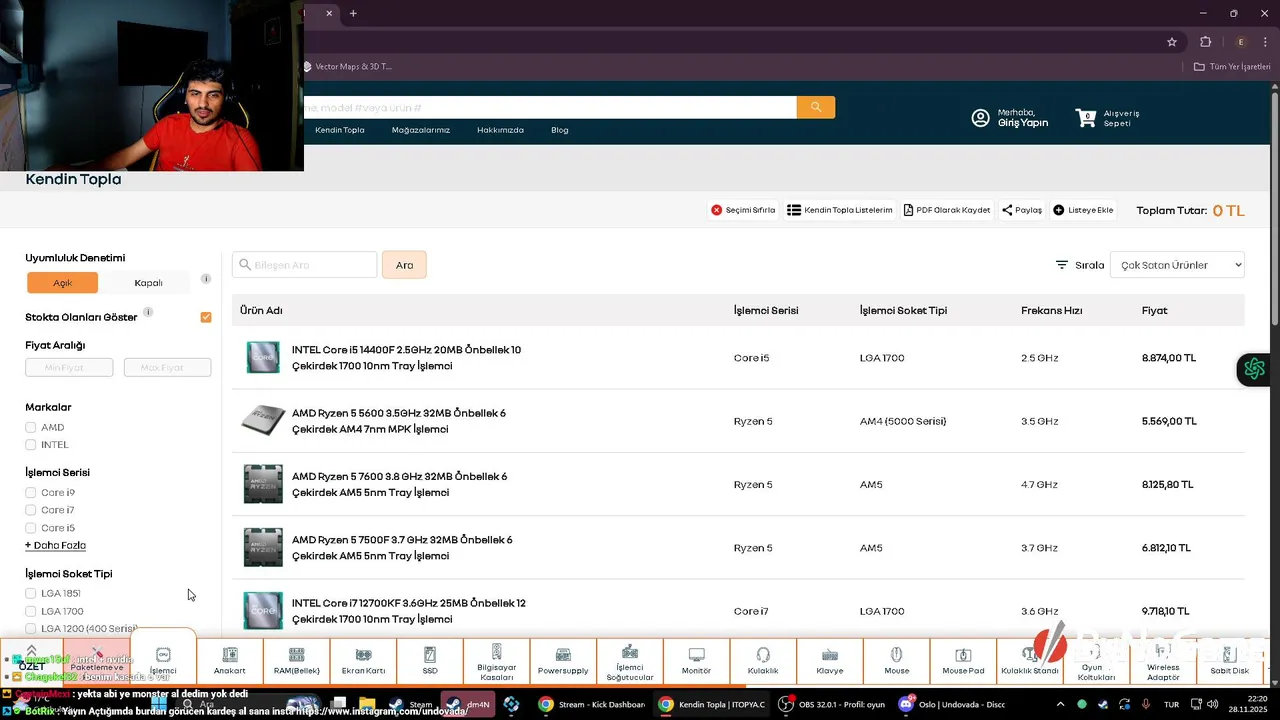Viewport: 1280px width, 720px height.
Task: Select the Mouse category
Action: click(897, 661)
